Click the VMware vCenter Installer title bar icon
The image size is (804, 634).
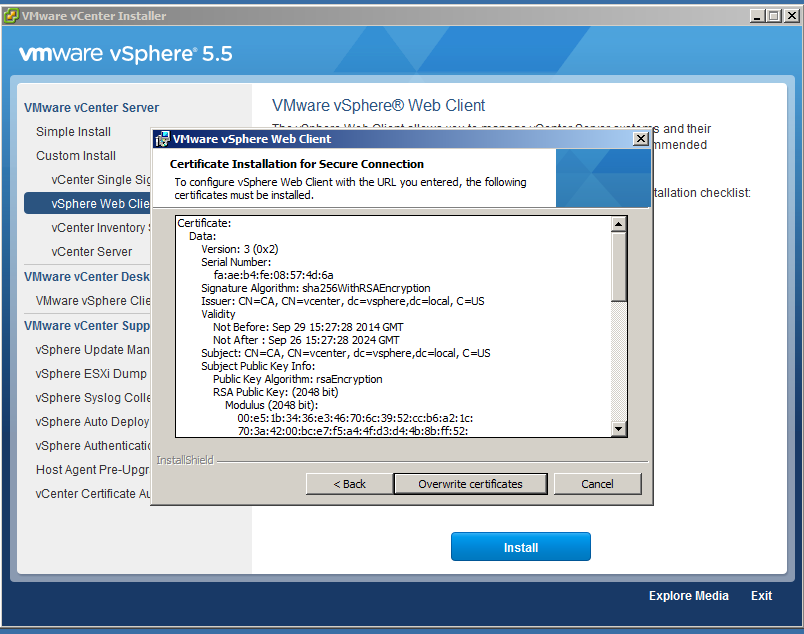(x=12, y=15)
